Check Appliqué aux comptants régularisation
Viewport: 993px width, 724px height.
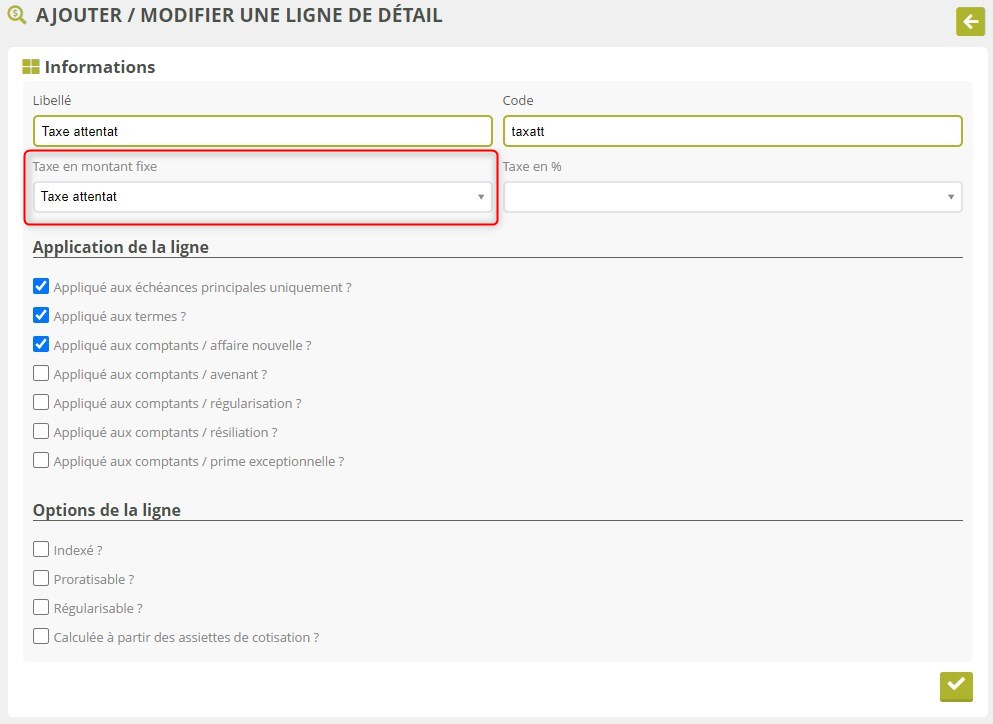click(x=41, y=403)
